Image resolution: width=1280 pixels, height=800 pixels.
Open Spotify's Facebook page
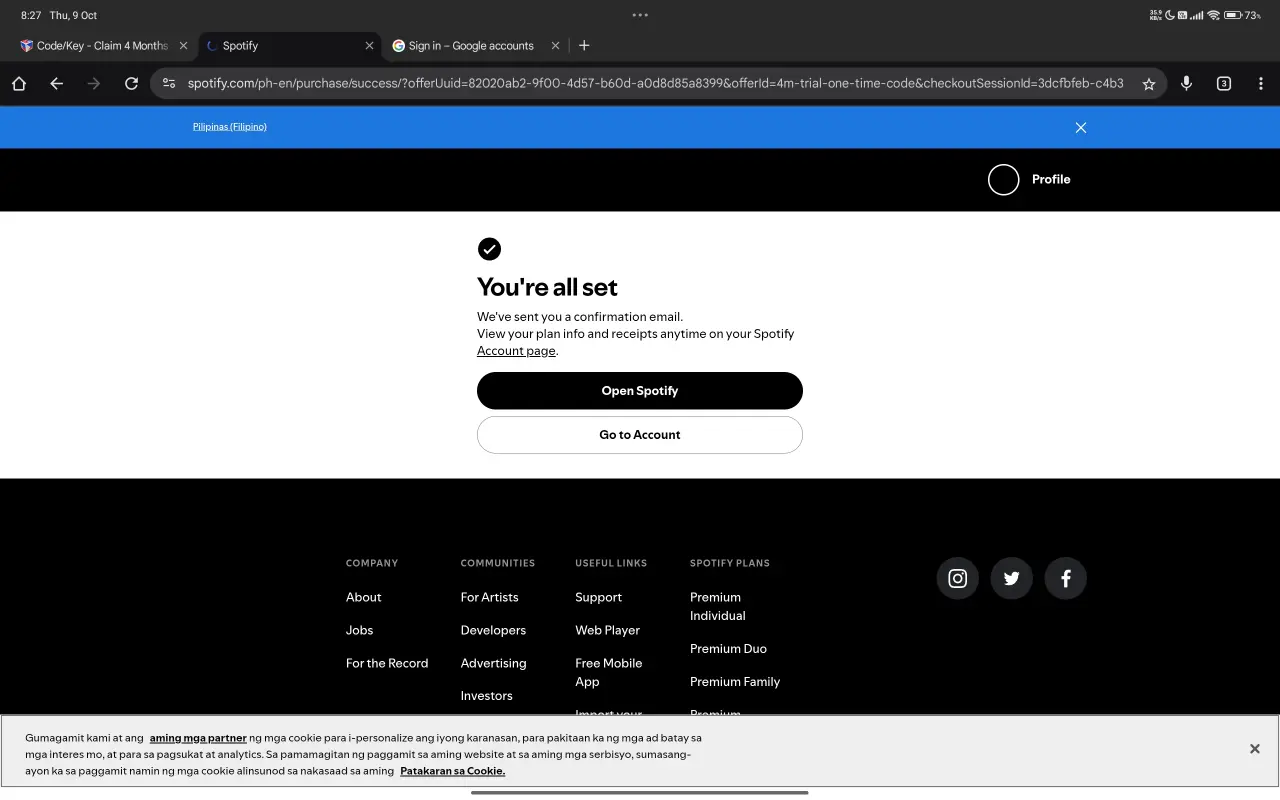pyautogui.click(x=1065, y=578)
